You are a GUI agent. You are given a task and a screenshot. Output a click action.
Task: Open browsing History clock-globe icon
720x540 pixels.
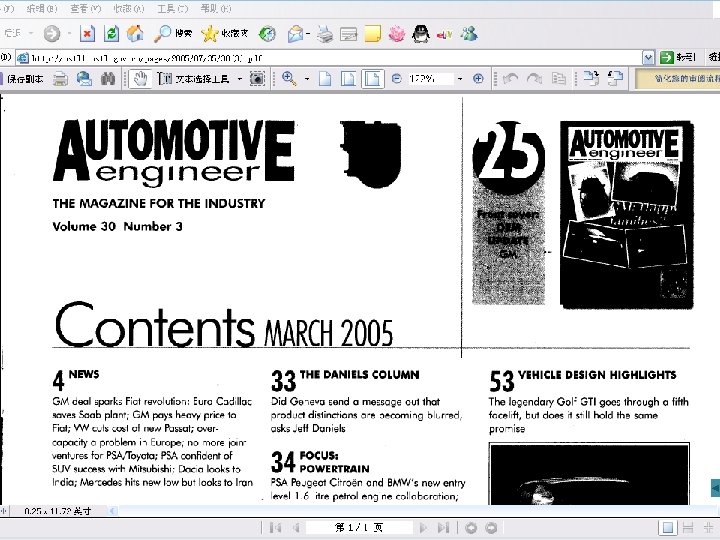pyautogui.click(x=267, y=34)
